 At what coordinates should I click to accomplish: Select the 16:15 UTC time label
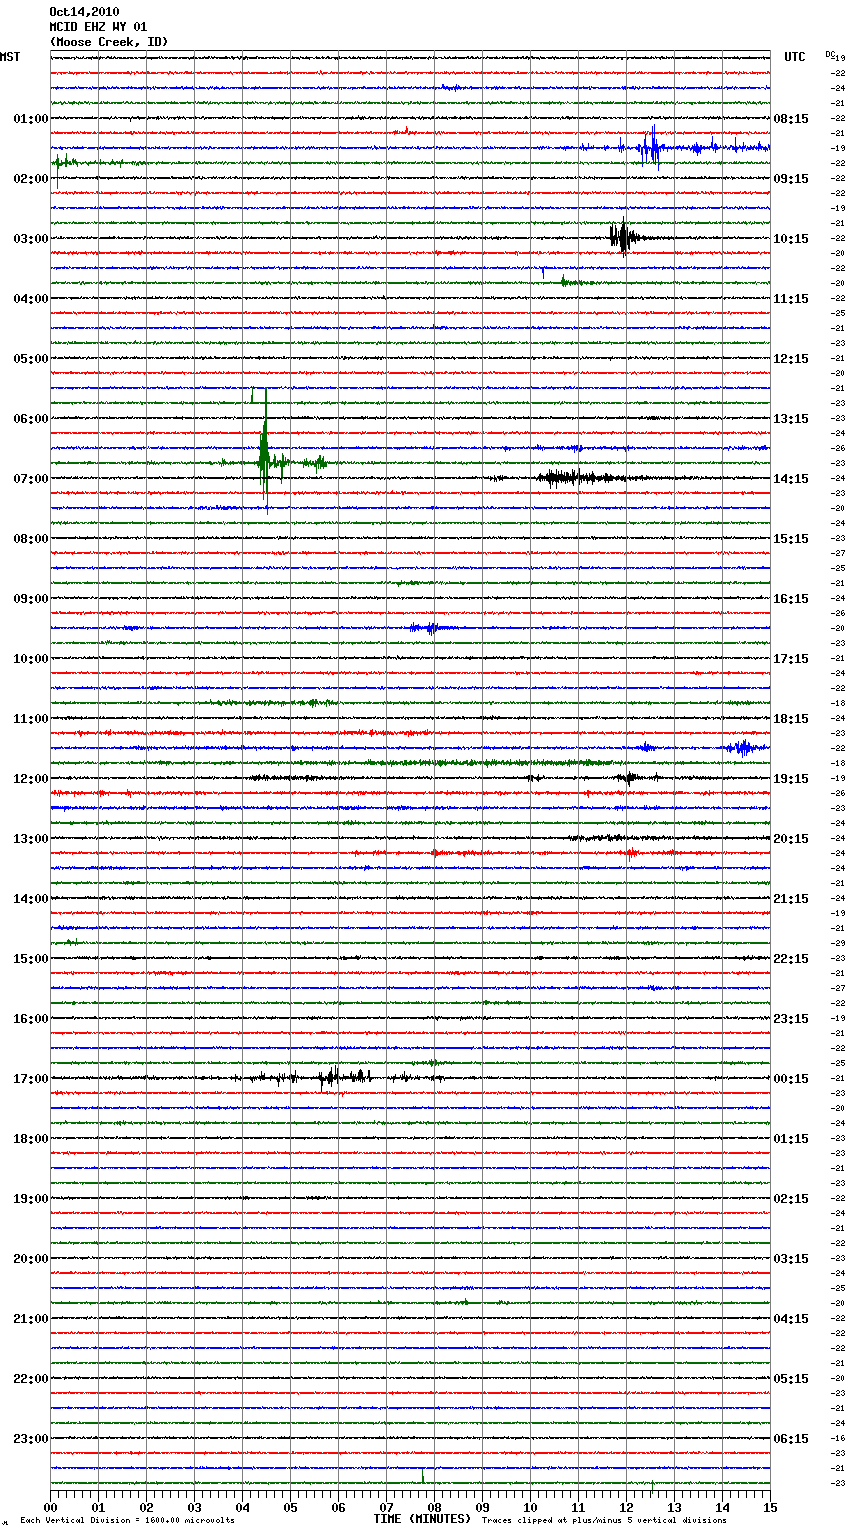click(791, 599)
